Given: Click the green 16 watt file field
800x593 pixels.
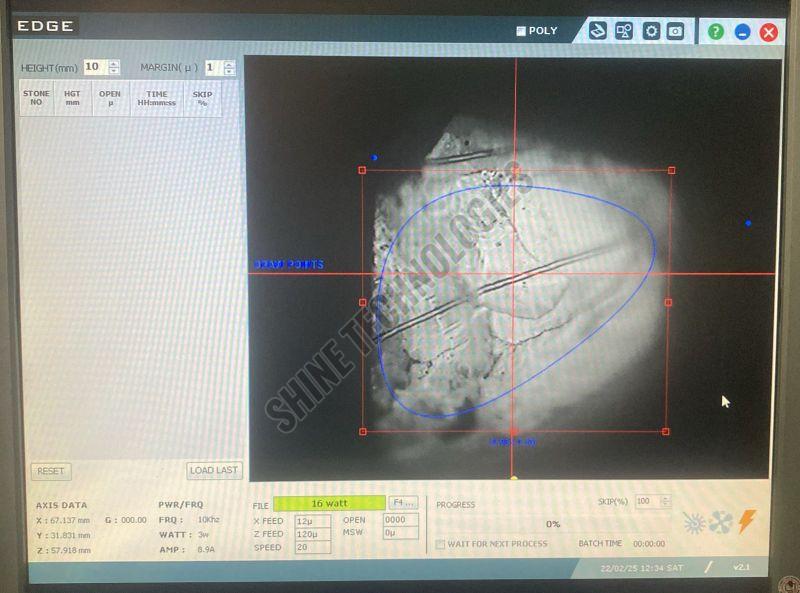Looking at the screenshot, I should pyautogui.click(x=329, y=503).
